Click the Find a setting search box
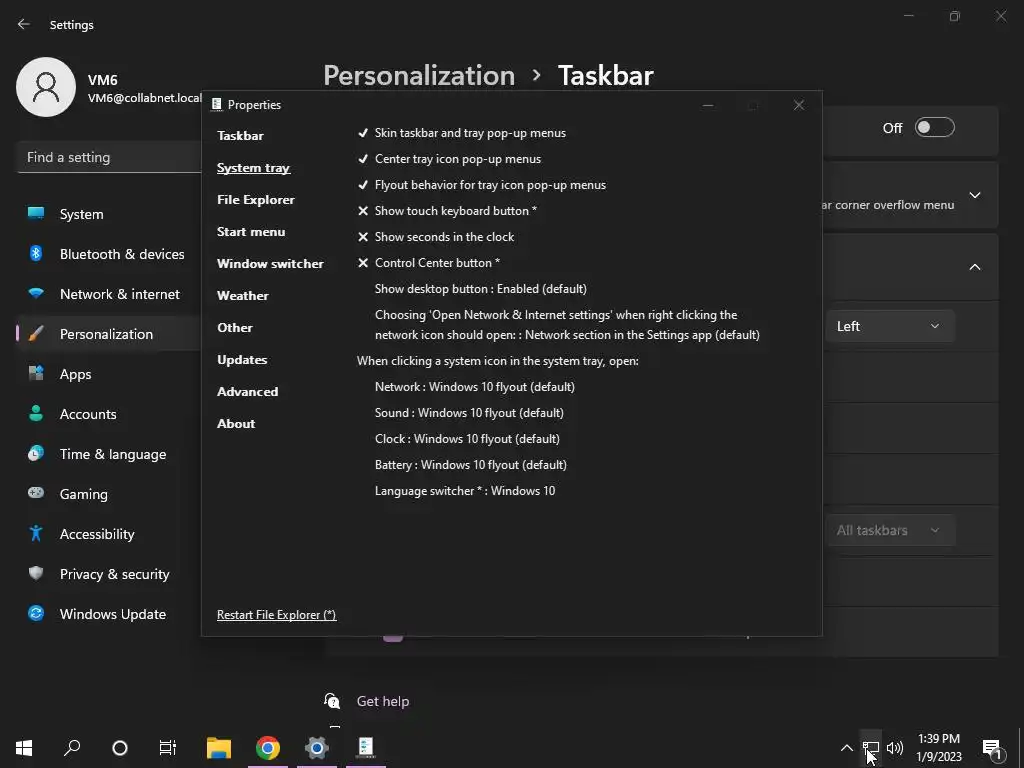 point(109,157)
